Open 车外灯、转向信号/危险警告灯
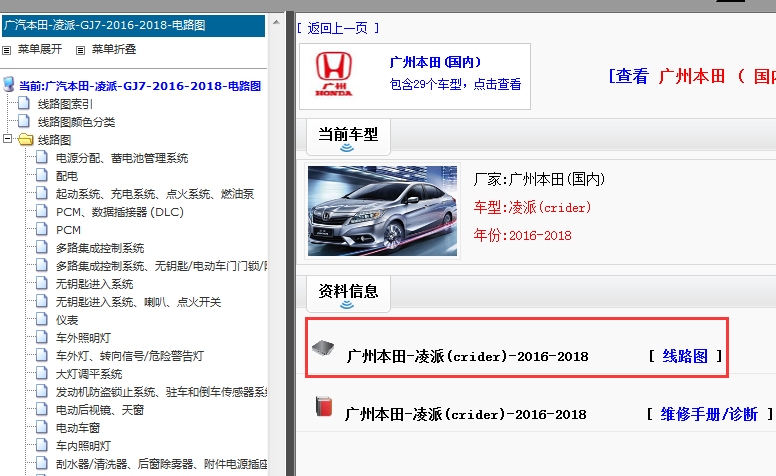This screenshot has width=776, height=476. [x=130, y=356]
